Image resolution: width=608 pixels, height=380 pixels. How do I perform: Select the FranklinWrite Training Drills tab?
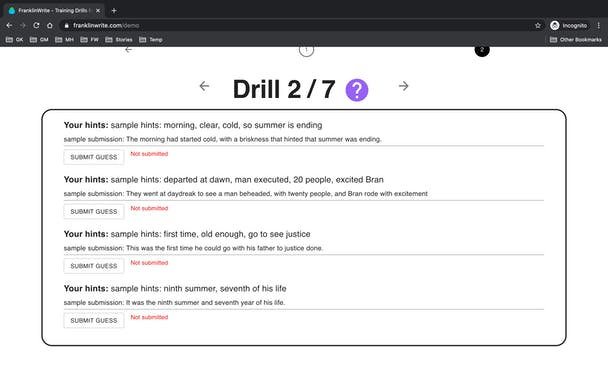pyautogui.click(x=54, y=10)
